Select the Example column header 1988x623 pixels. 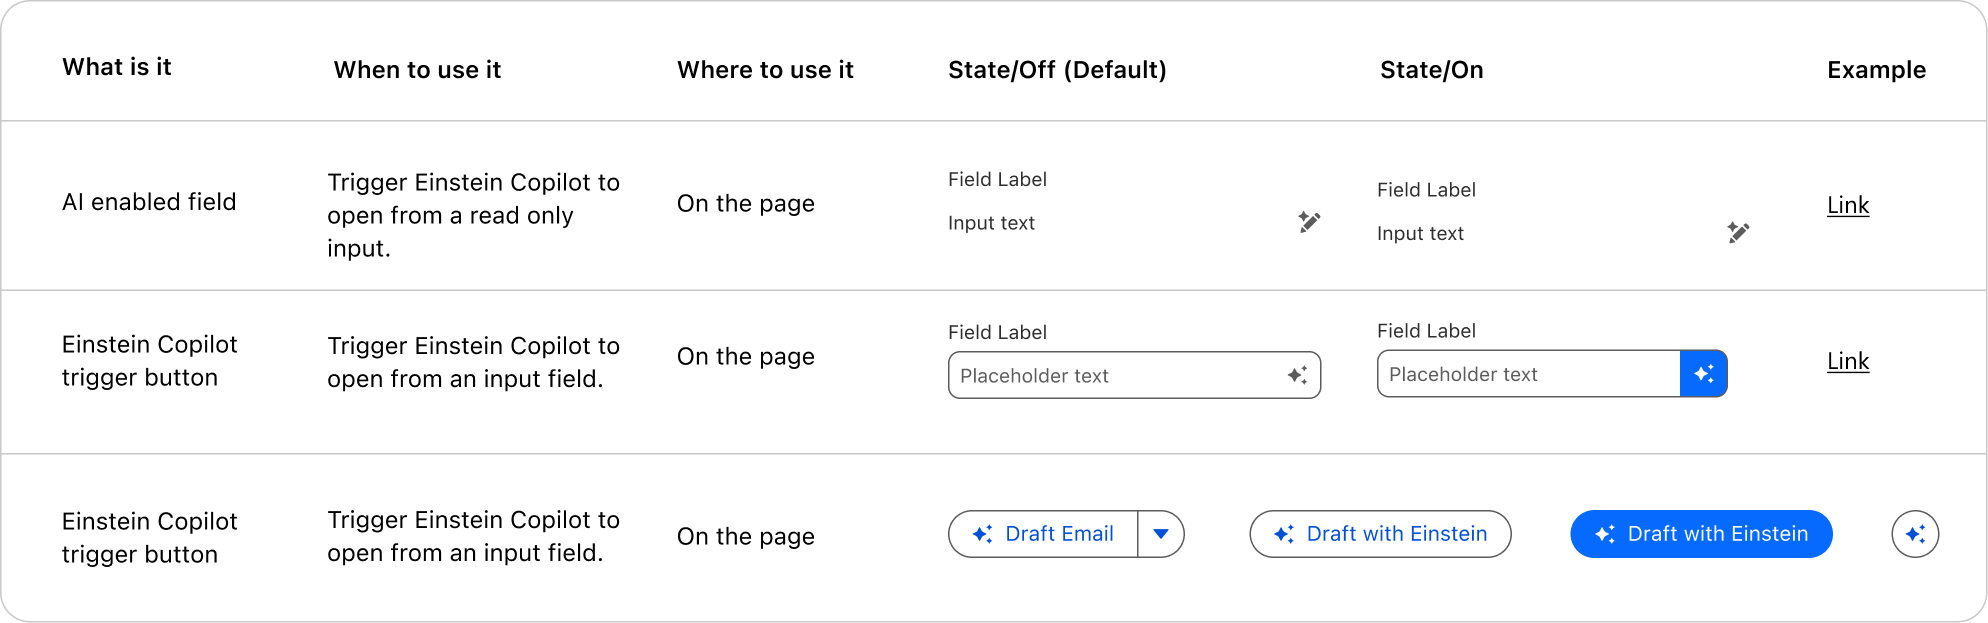[x=1876, y=70]
